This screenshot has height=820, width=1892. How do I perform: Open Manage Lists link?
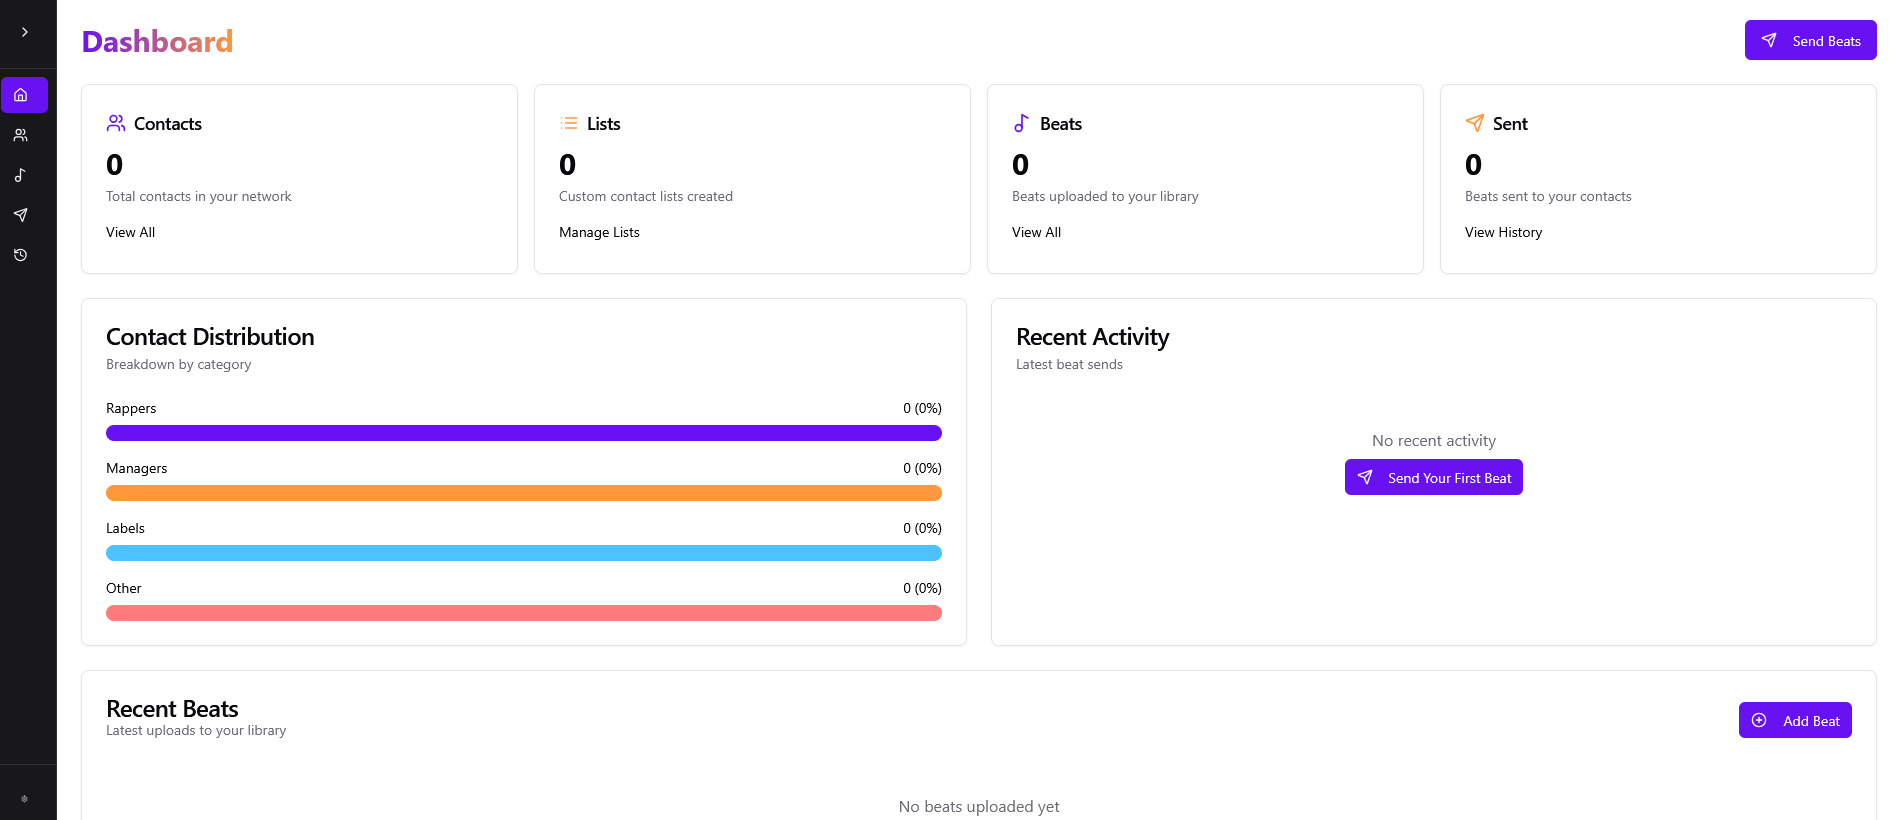point(599,232)
